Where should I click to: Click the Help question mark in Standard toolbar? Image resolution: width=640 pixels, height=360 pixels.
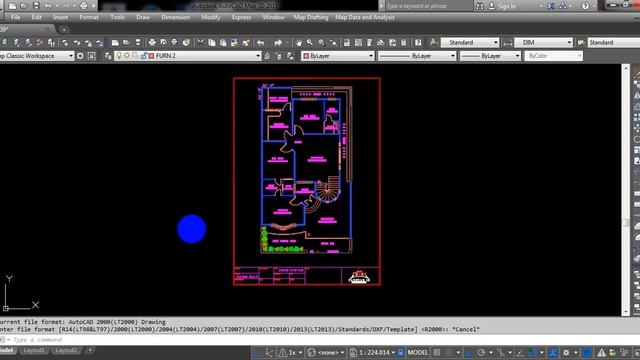point(418,42)
